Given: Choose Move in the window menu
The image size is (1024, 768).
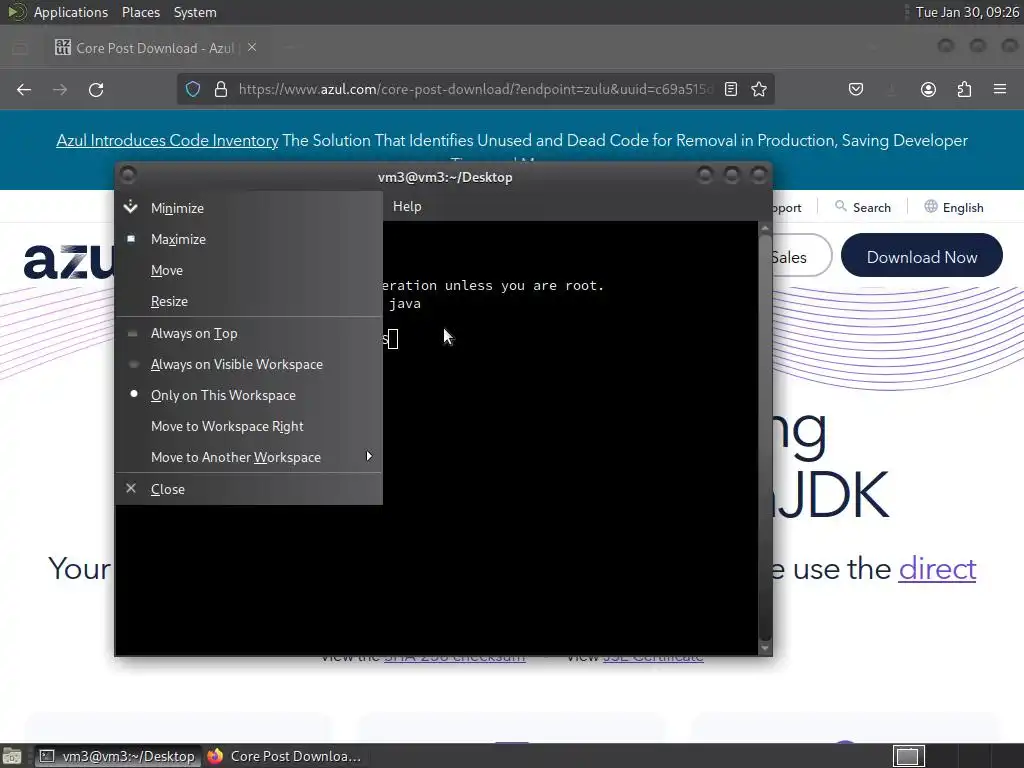Looking at the screenshot, I should tap(248, 270).
